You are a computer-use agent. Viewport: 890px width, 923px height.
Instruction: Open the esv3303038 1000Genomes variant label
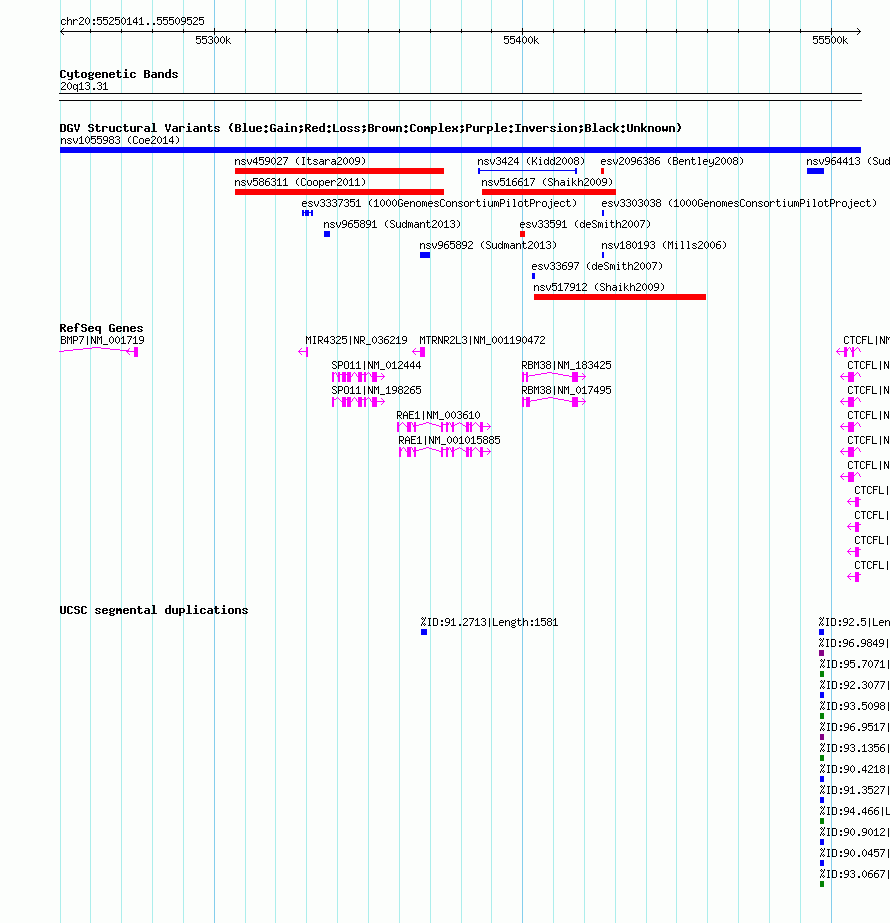739,203
